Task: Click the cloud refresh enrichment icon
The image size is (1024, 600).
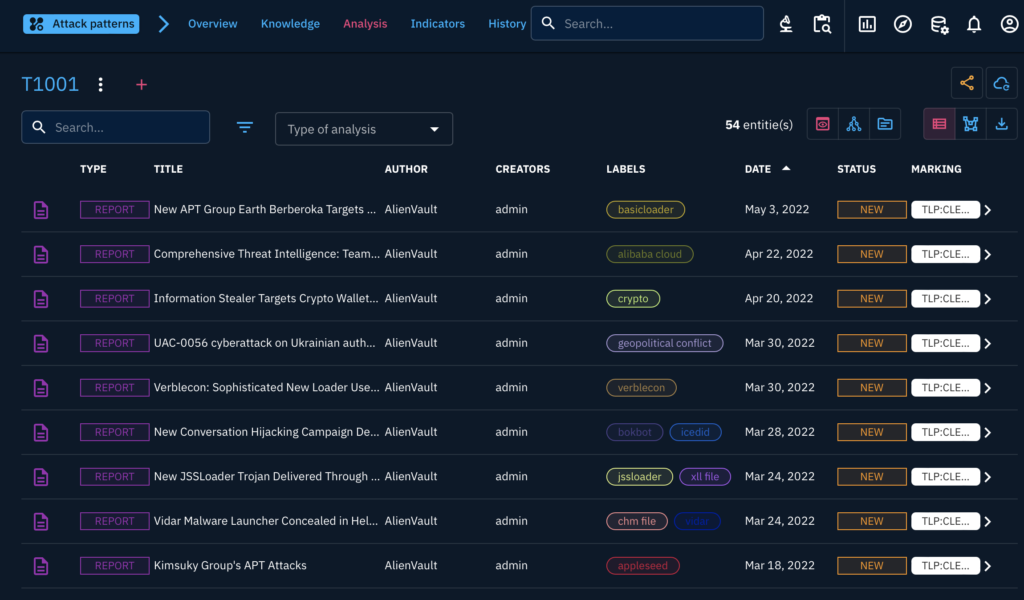Action: (x=1001, y=84)
